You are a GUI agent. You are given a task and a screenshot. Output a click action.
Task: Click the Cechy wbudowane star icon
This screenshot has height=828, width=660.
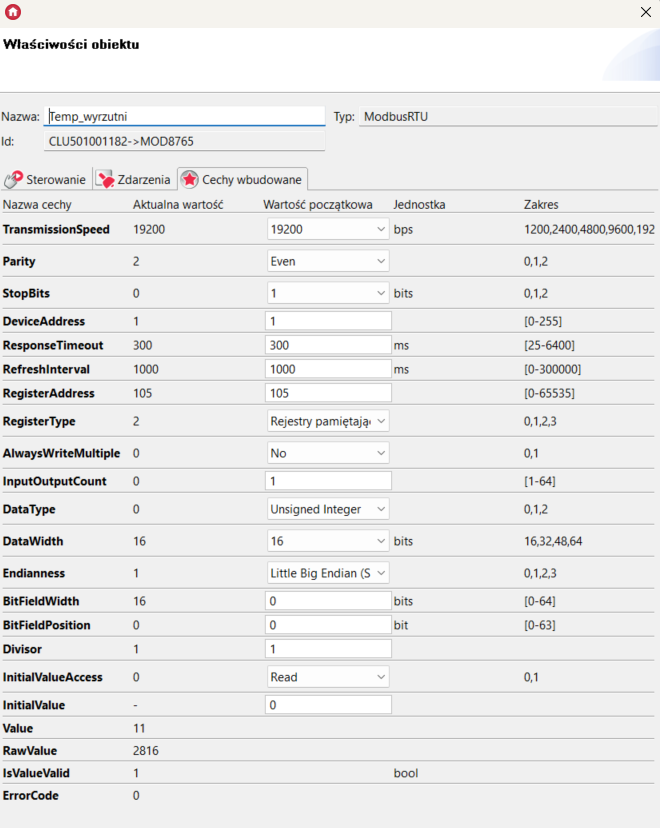point(189,180)
